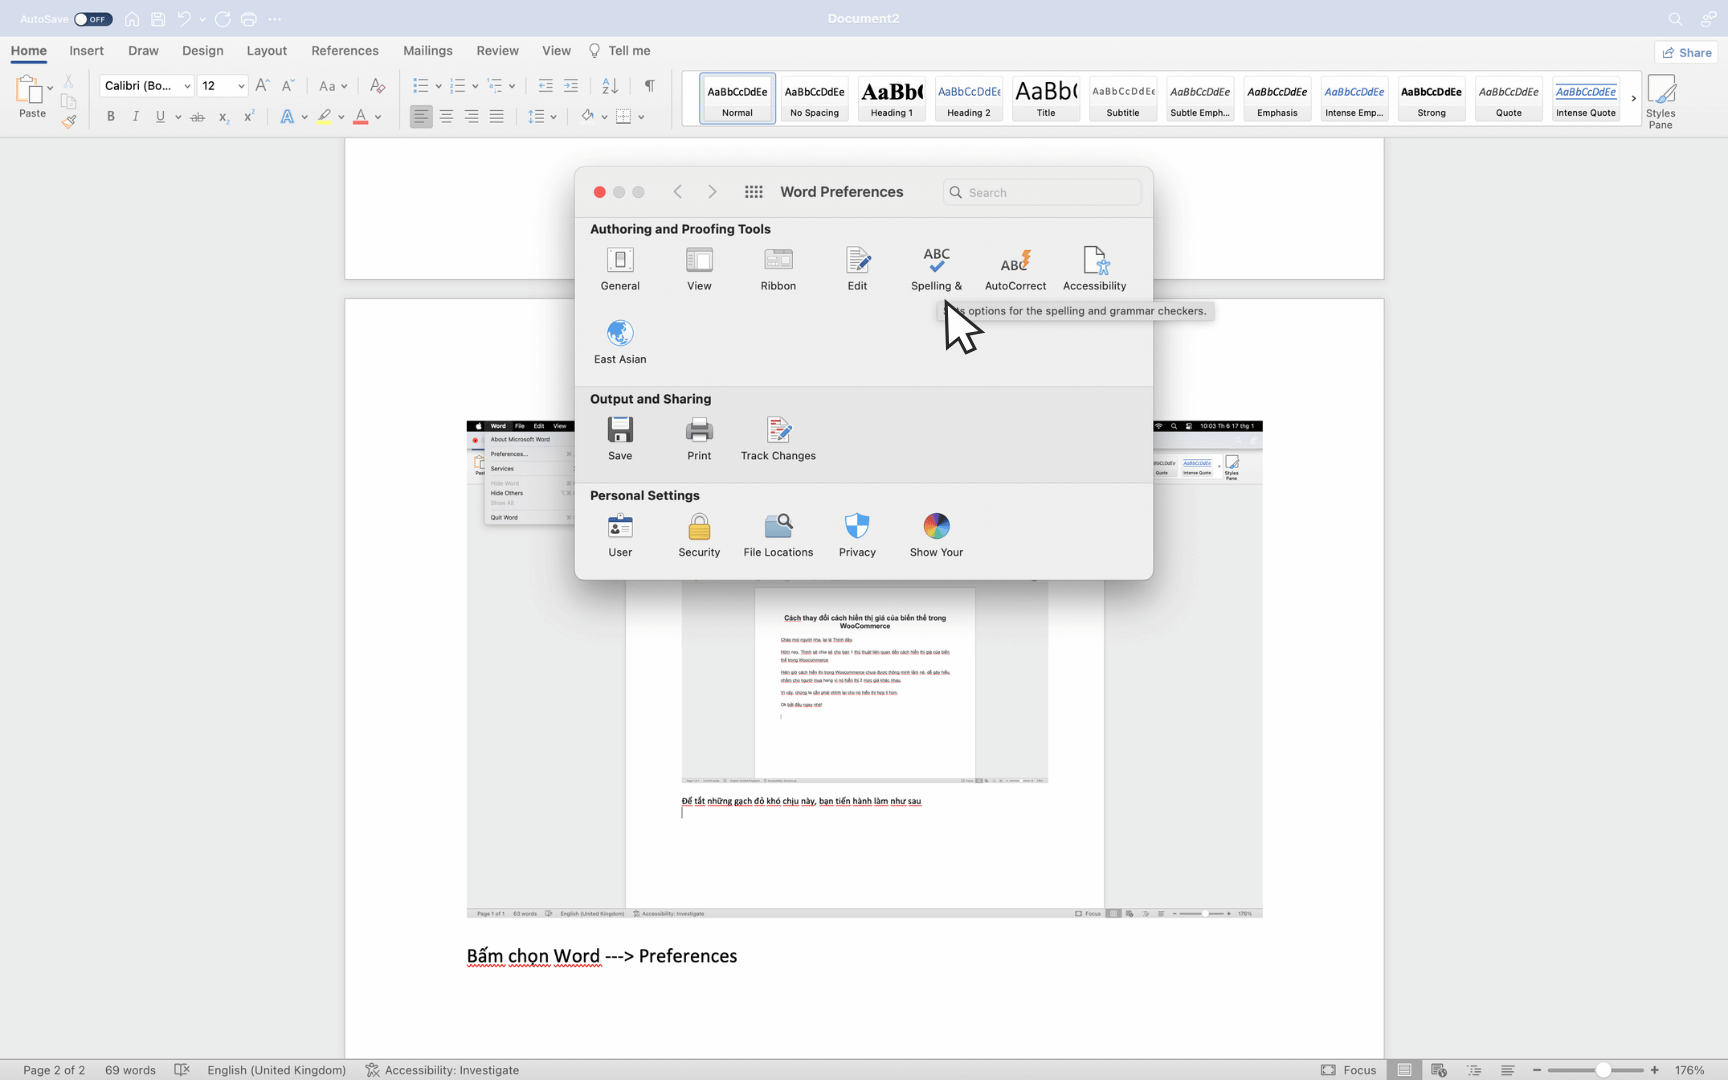1728x1080 pixels.
Task: Click zoom slider handle
Action: pos(1603,1070)
